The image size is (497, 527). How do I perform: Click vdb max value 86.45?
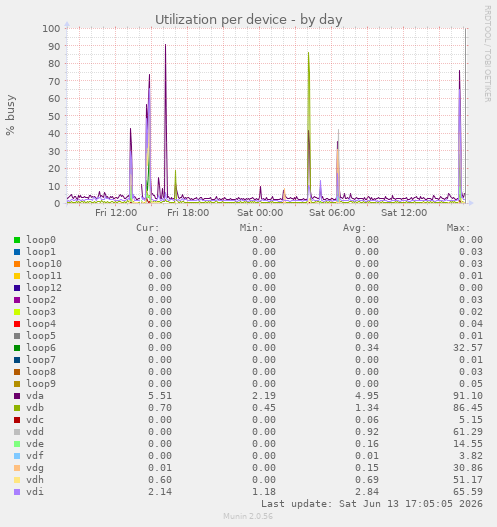pos(468,408)
